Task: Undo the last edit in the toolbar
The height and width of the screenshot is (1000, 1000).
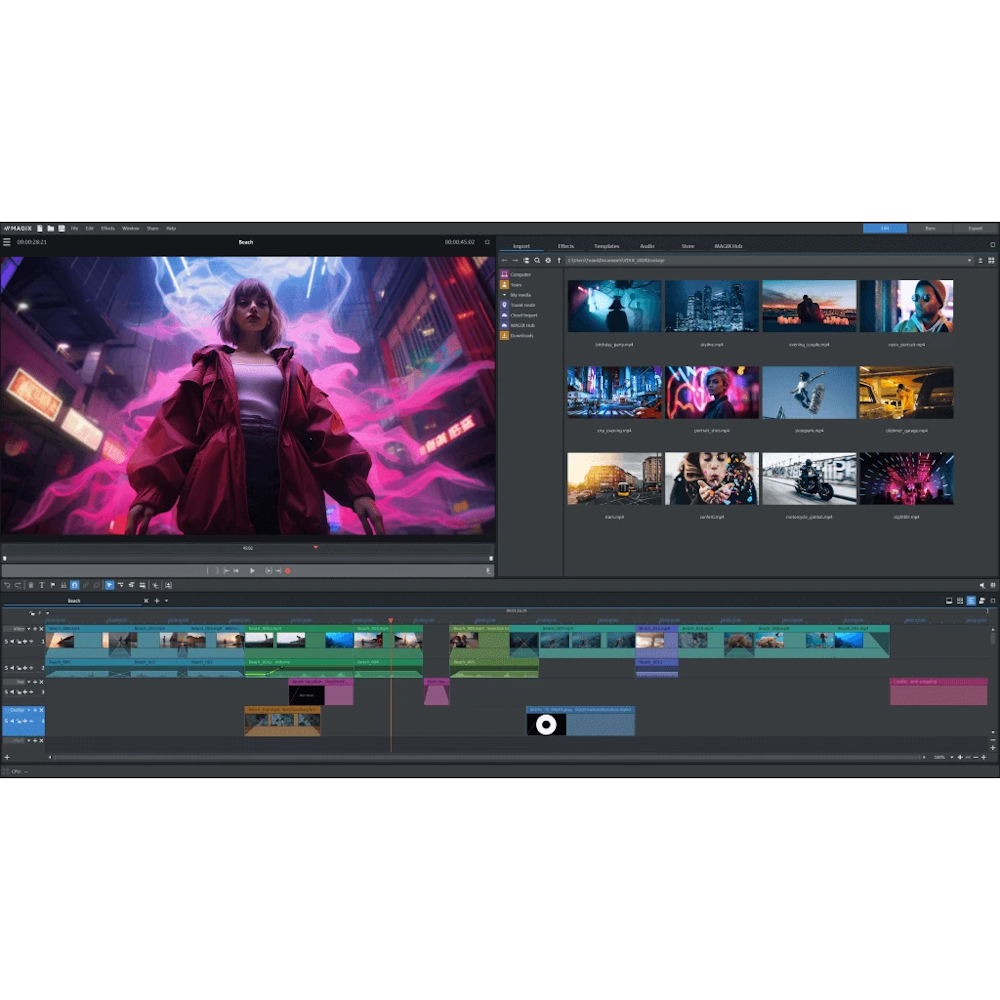Action: [x=7, y=585]
